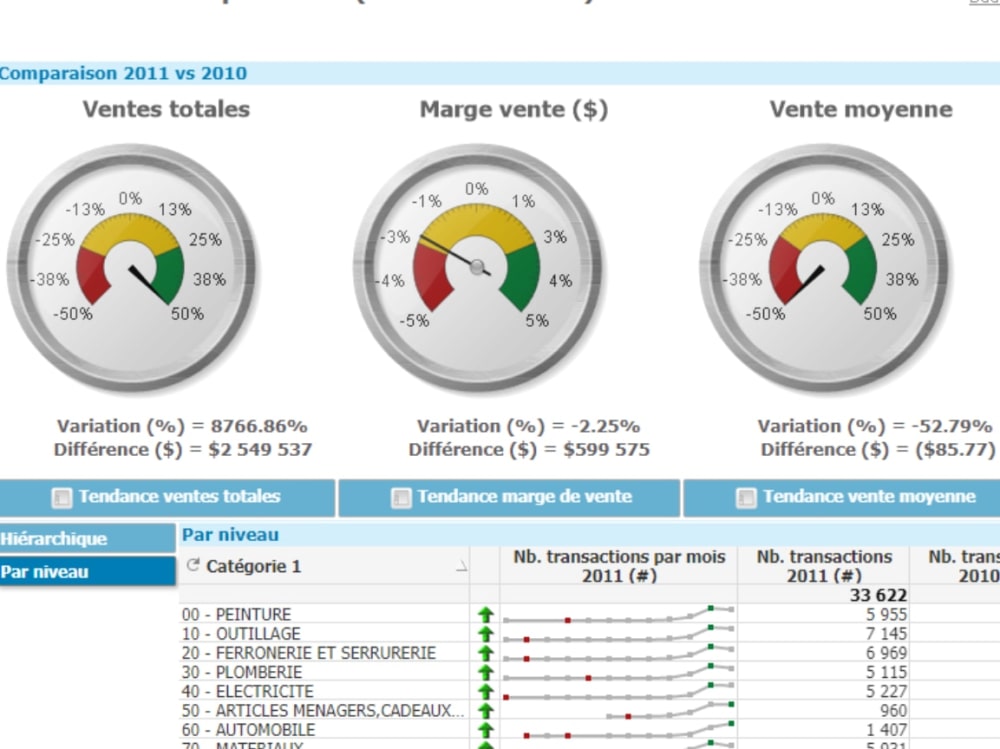Click Marge vente ($) gauge
The height and width of the screenshot is (749, 1000).
pyautogui.click(x=478, y=267)
